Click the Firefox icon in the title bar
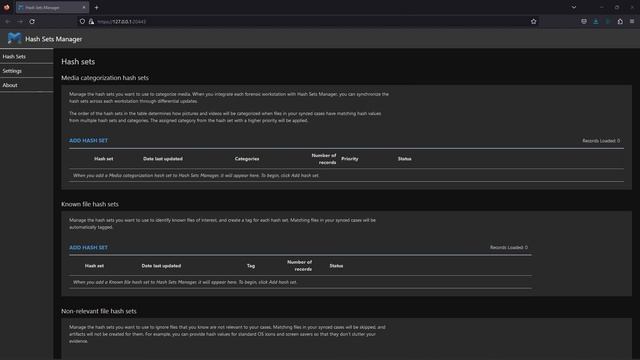The image size is (640, 360). coord(7,7)
